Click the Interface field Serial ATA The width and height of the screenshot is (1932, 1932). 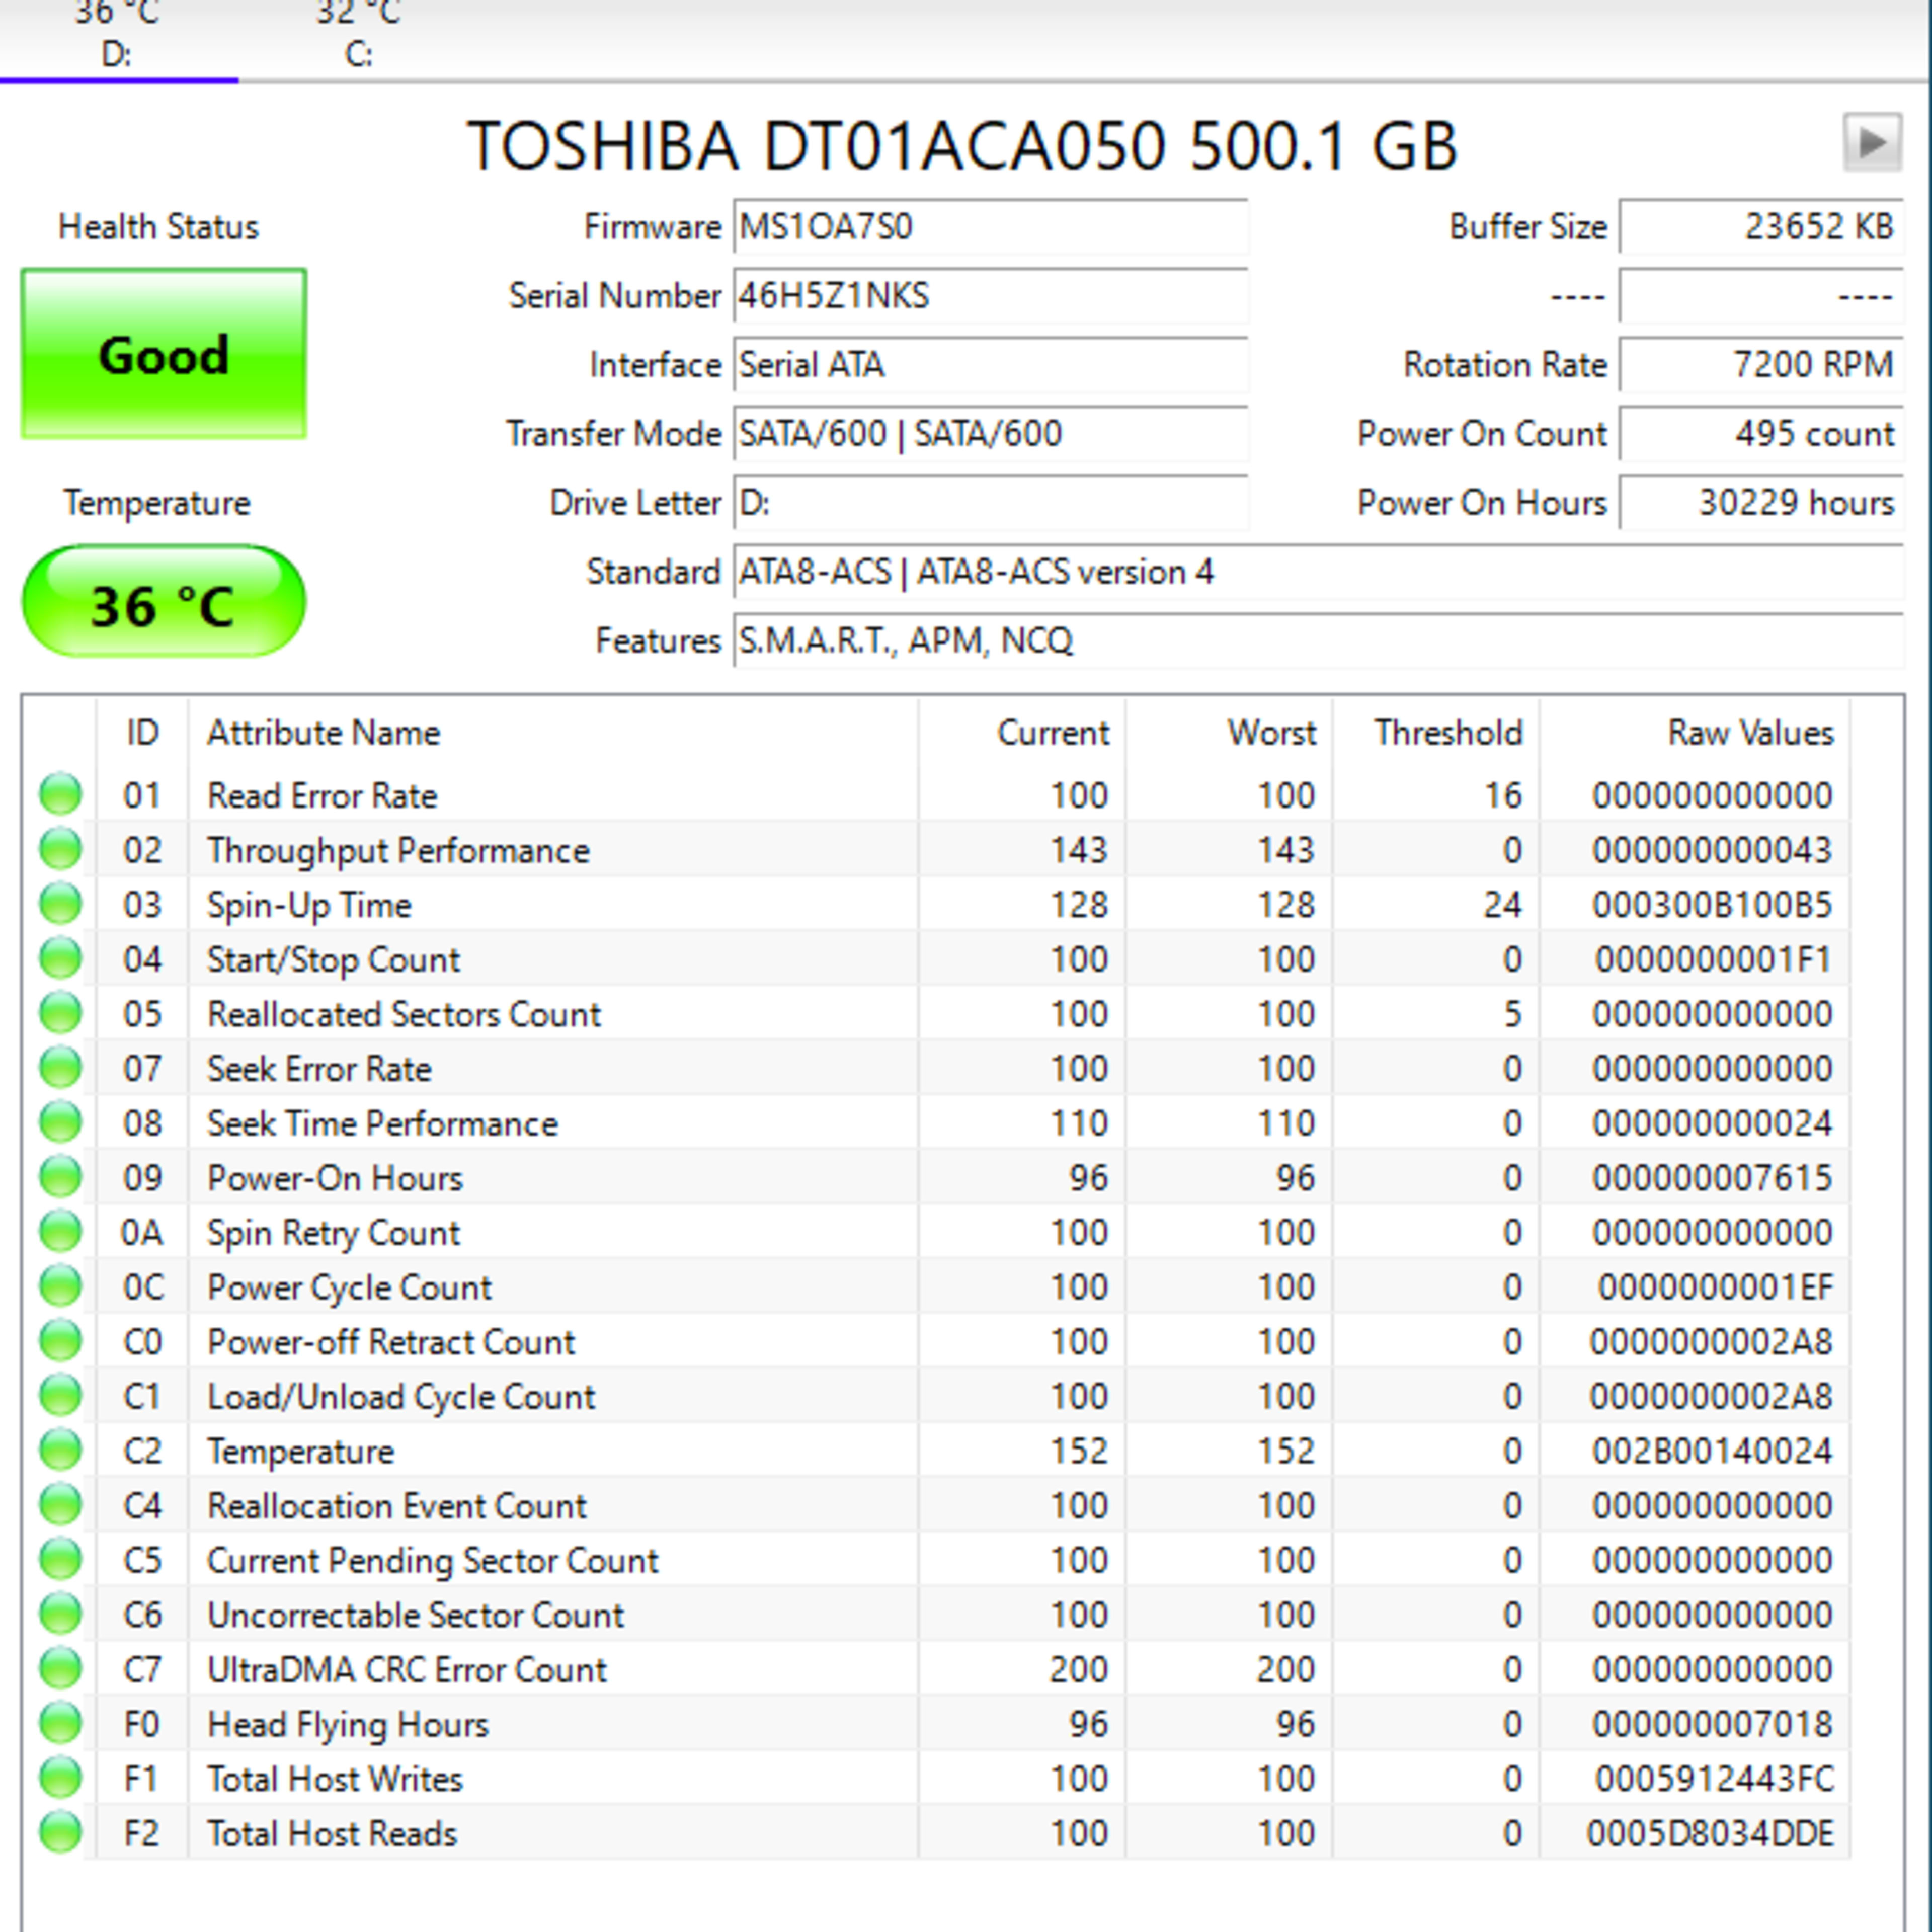click(x=990, y=365)
